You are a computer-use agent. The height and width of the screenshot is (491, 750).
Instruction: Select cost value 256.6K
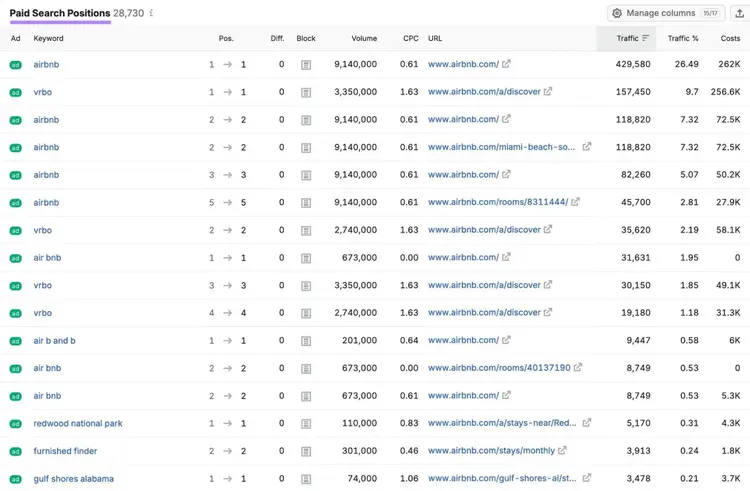[x=725, y=92]
